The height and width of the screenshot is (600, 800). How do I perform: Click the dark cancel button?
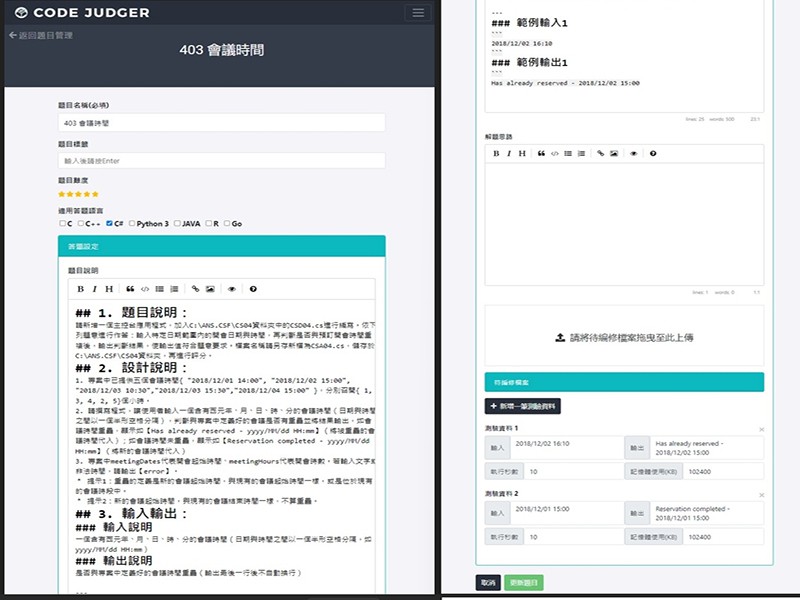coord(488,583)
